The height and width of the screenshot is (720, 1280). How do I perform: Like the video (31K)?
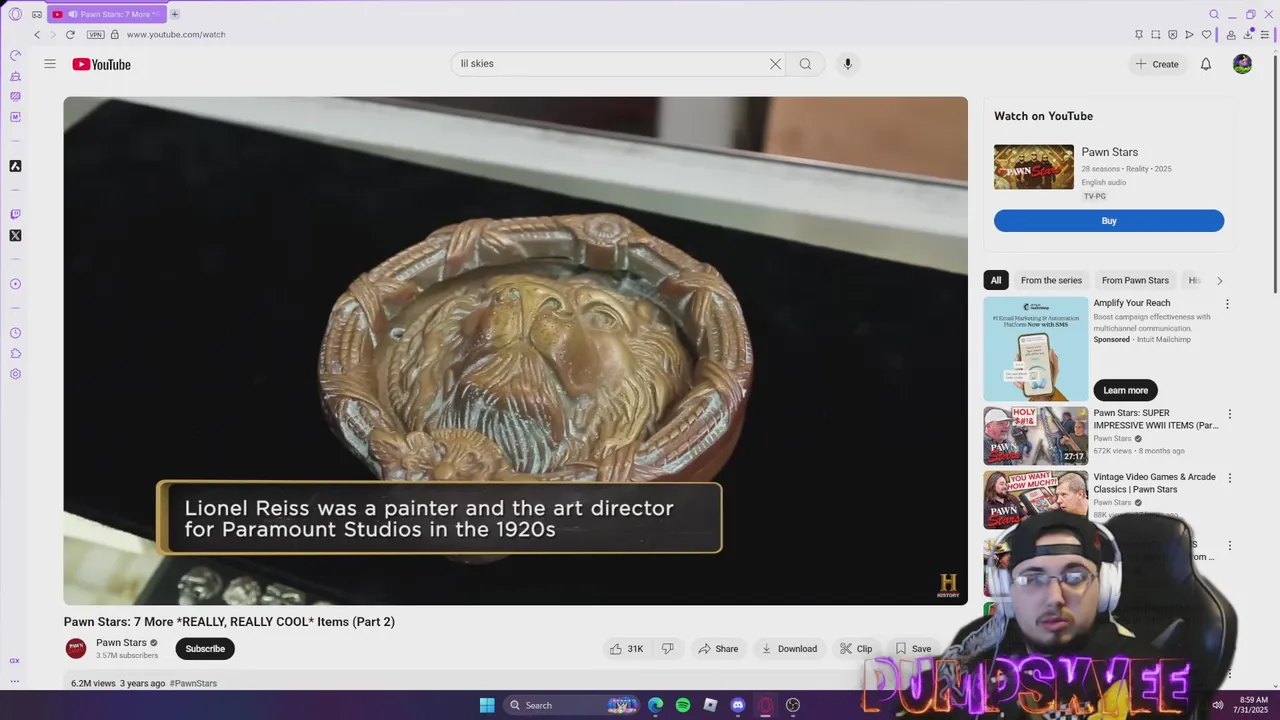[626, 649]
